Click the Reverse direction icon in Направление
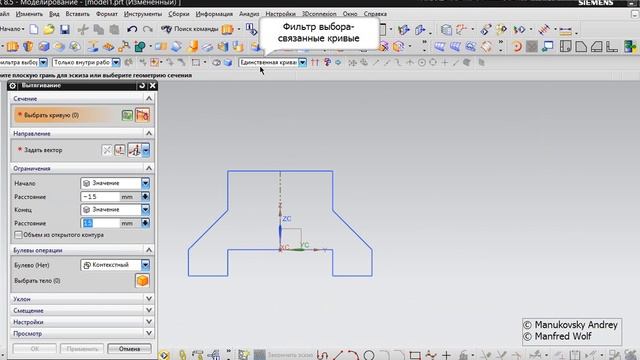Screen dimensions: 640x360 107,150
